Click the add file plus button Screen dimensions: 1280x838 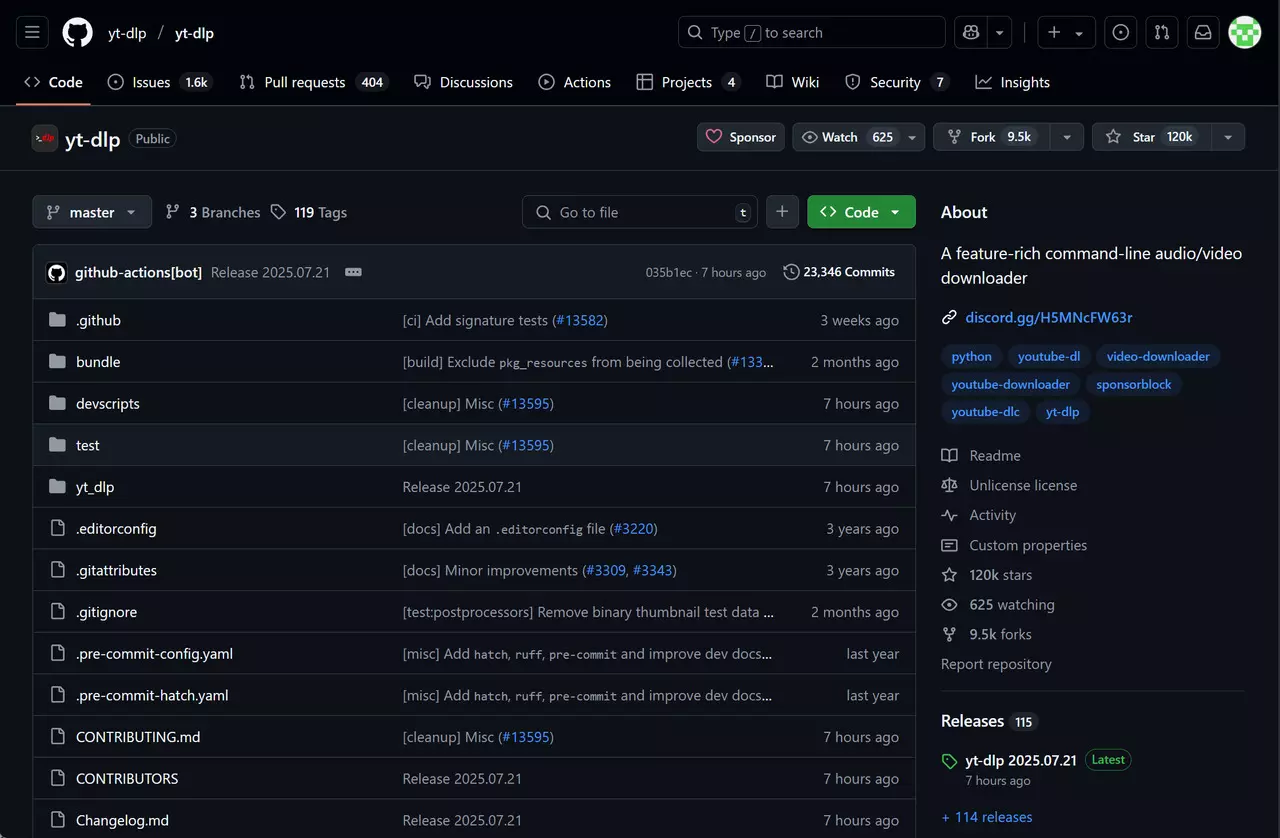(x=782, y=212)
